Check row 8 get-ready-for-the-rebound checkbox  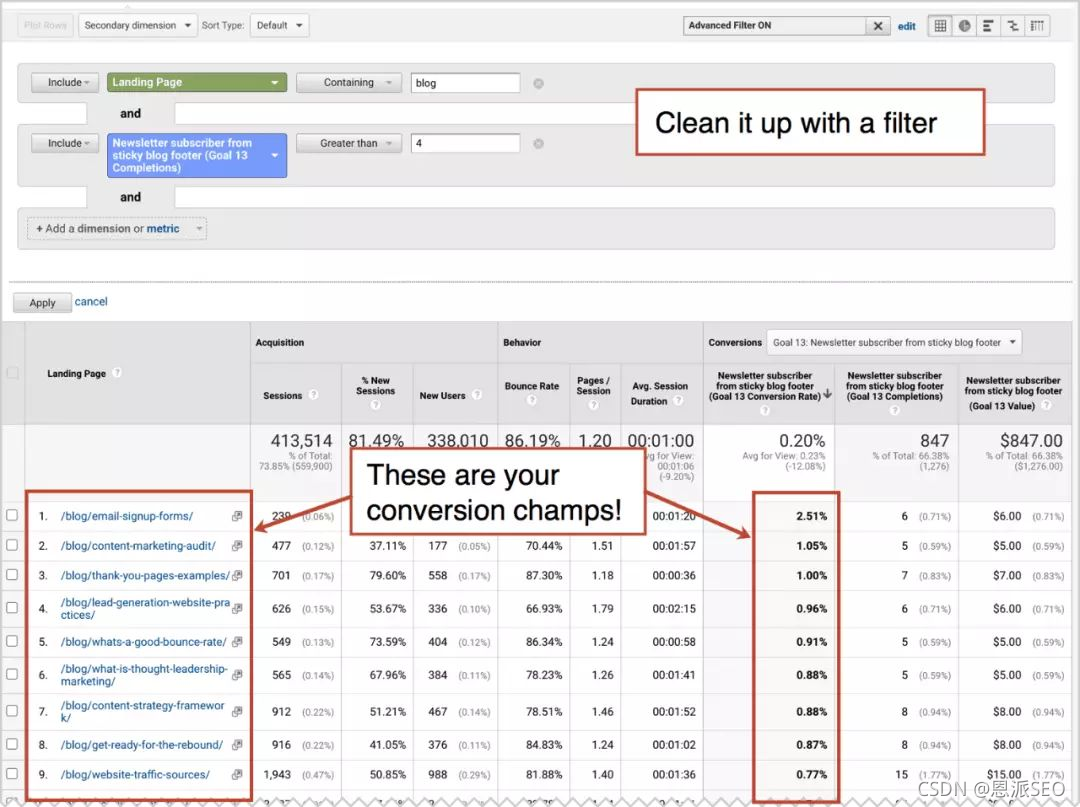coord(12,744)
